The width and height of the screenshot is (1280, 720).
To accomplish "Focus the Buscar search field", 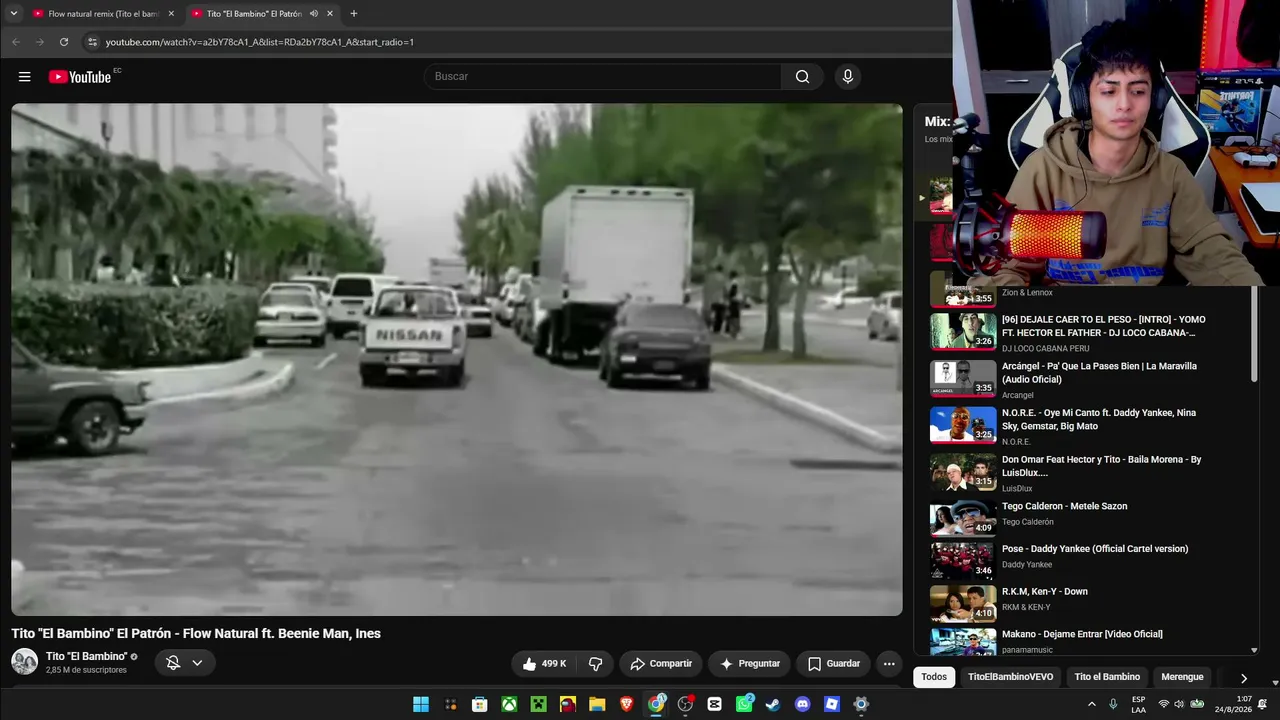I will 603,77.
